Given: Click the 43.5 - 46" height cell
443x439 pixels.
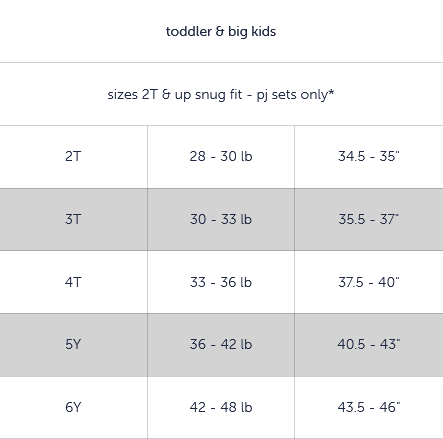Looking at the screenshot, I should tap(369, 407).
